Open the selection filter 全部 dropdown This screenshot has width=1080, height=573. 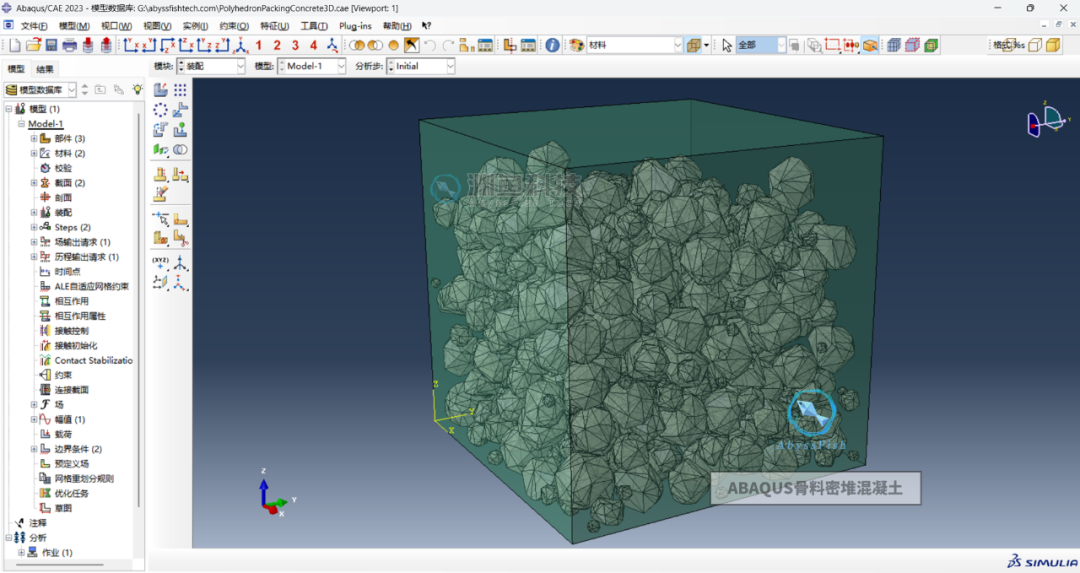coord(760,45)
